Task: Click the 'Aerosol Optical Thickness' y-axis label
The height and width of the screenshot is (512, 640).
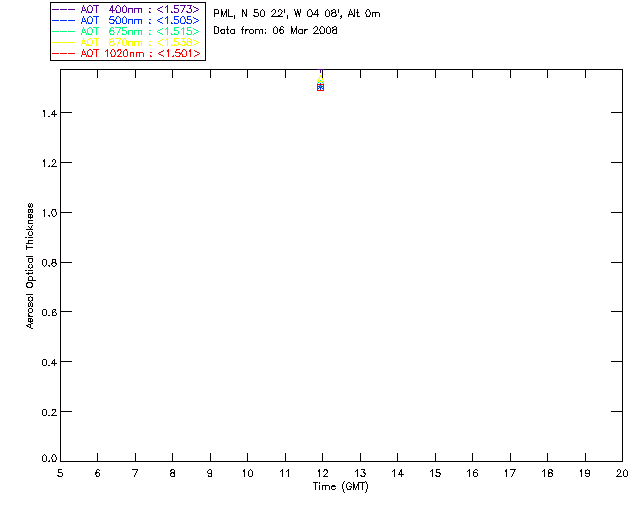Action: point(31,266)
